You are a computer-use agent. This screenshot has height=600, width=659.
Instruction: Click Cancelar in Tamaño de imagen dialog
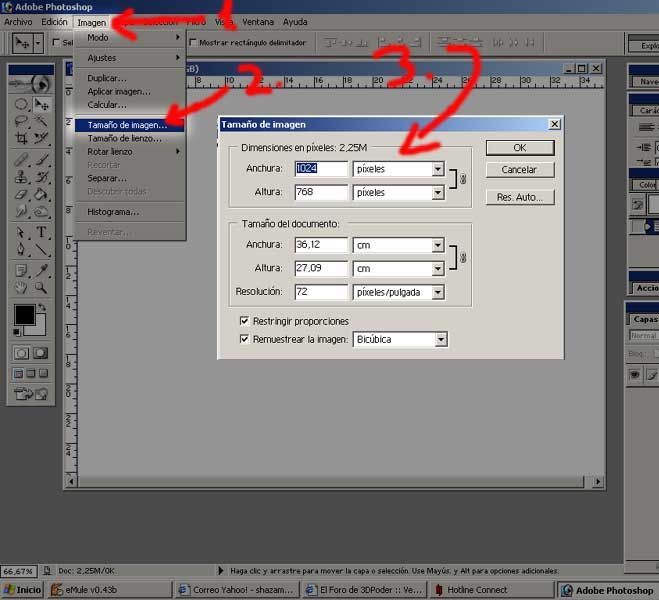pos(520,170)
